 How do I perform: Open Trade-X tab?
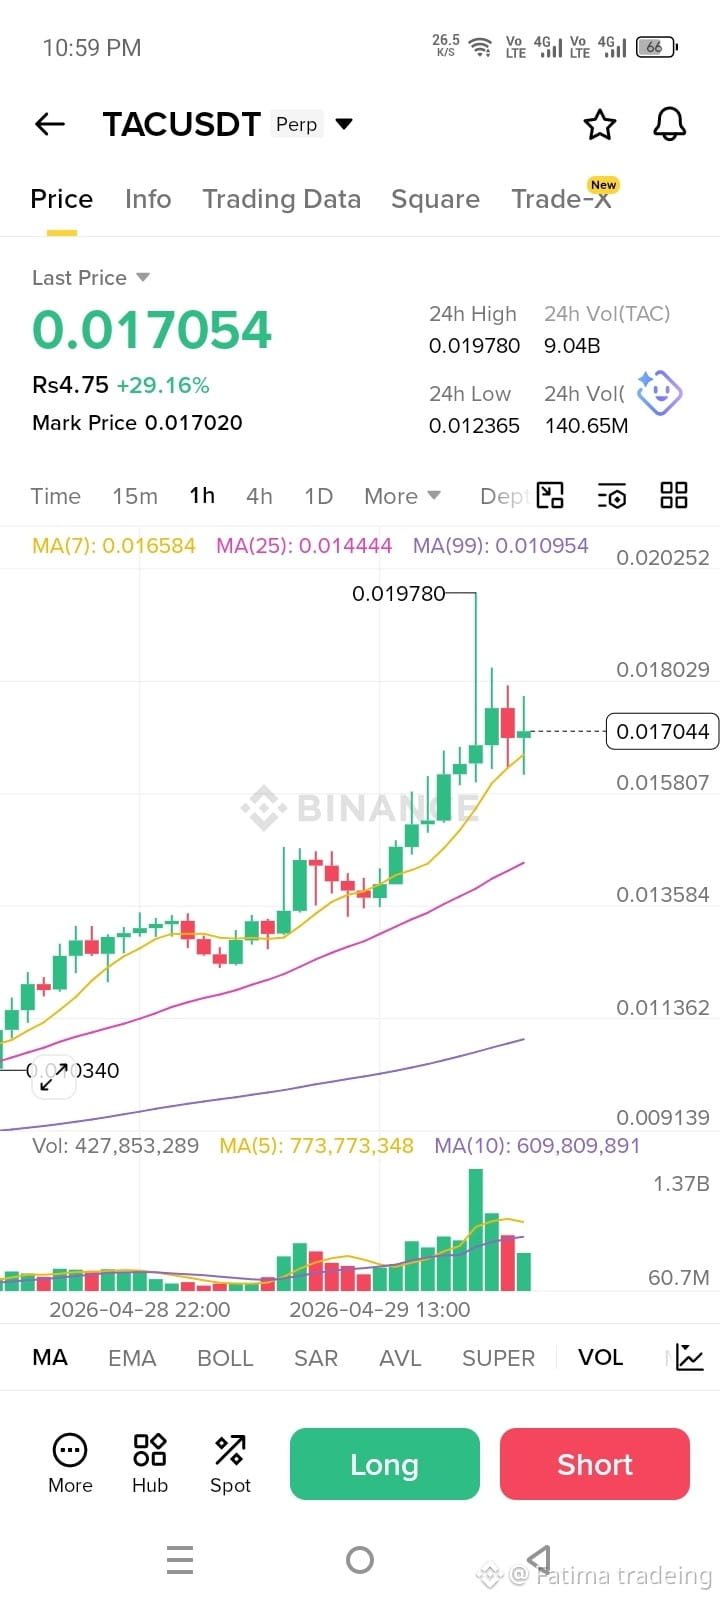(x=562, y=199)
